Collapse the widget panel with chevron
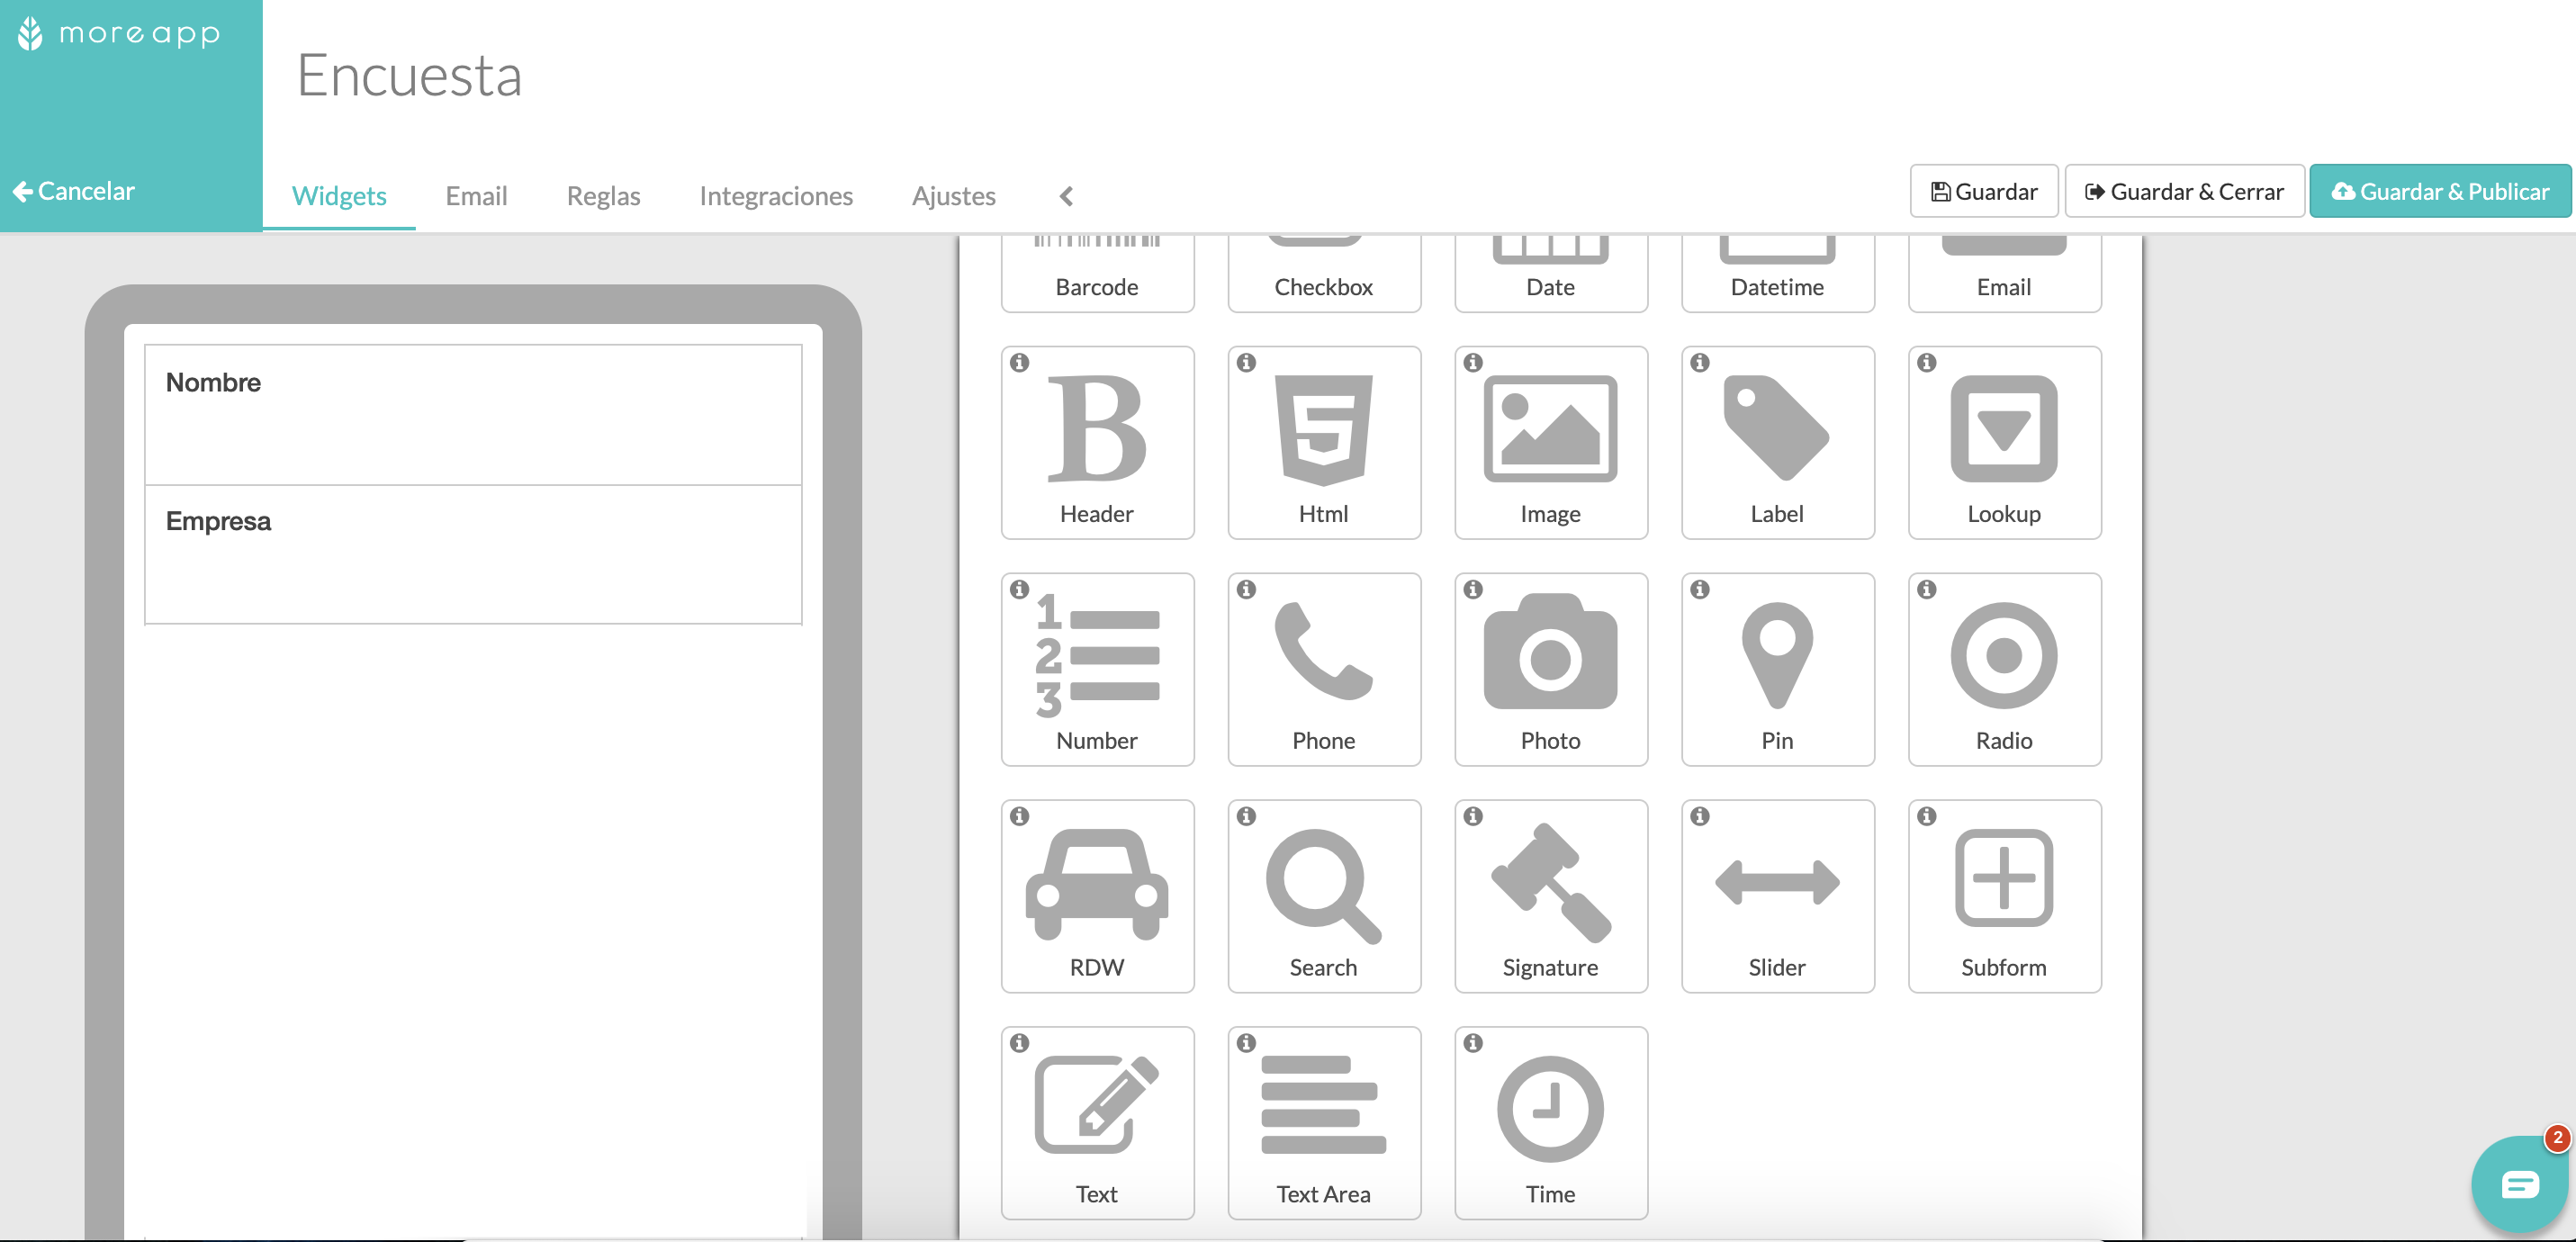The height and width of the screenshot is (1242, 2576). point(1066,196)
